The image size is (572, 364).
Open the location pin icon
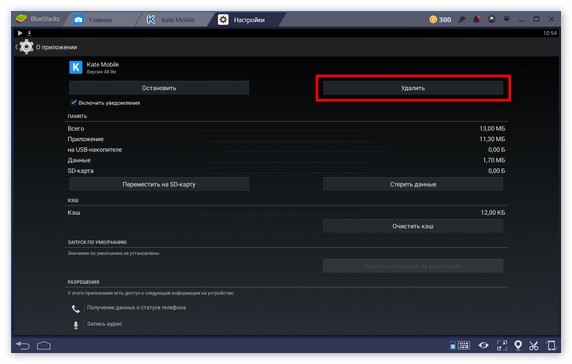click(518, 345)
